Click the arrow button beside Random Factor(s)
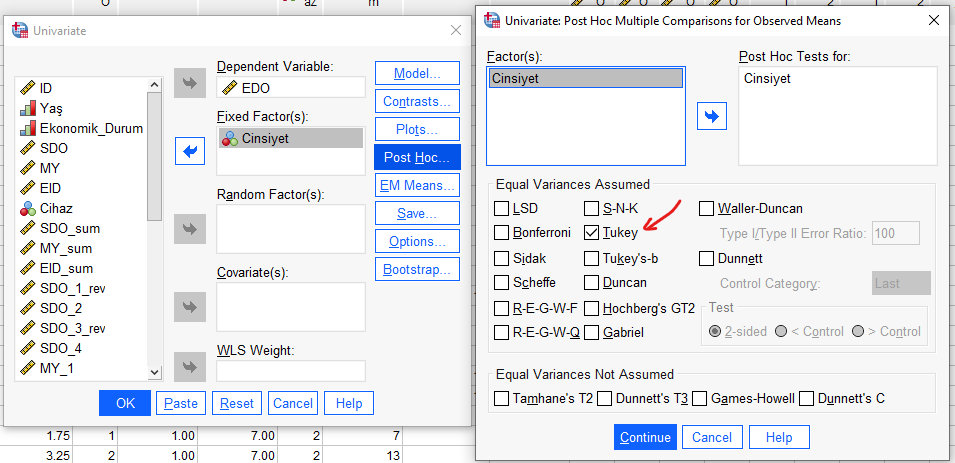 tap(189, 229)
